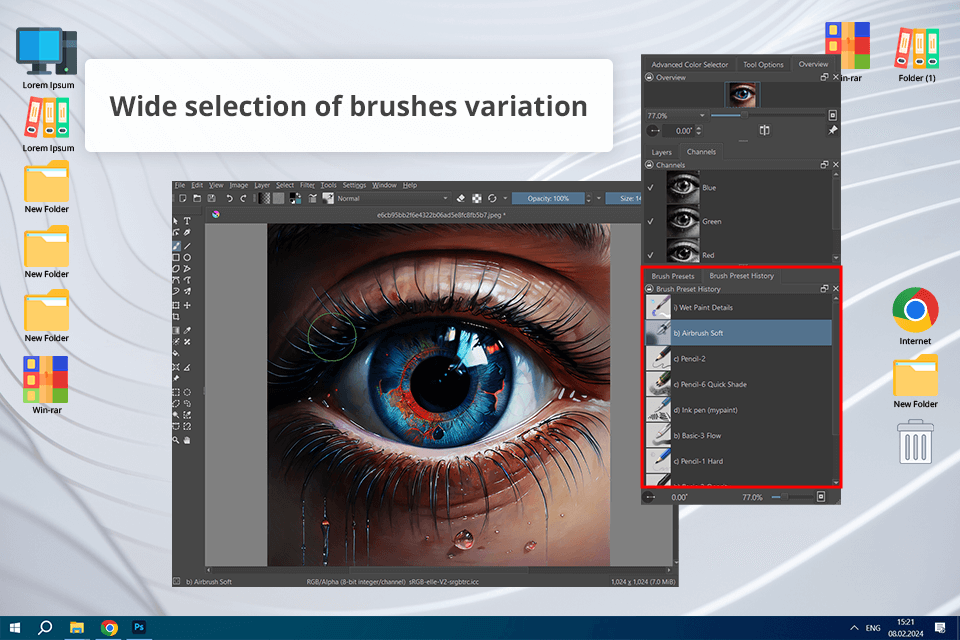Toggle Eraser mode in toolbar

point(461,198)
